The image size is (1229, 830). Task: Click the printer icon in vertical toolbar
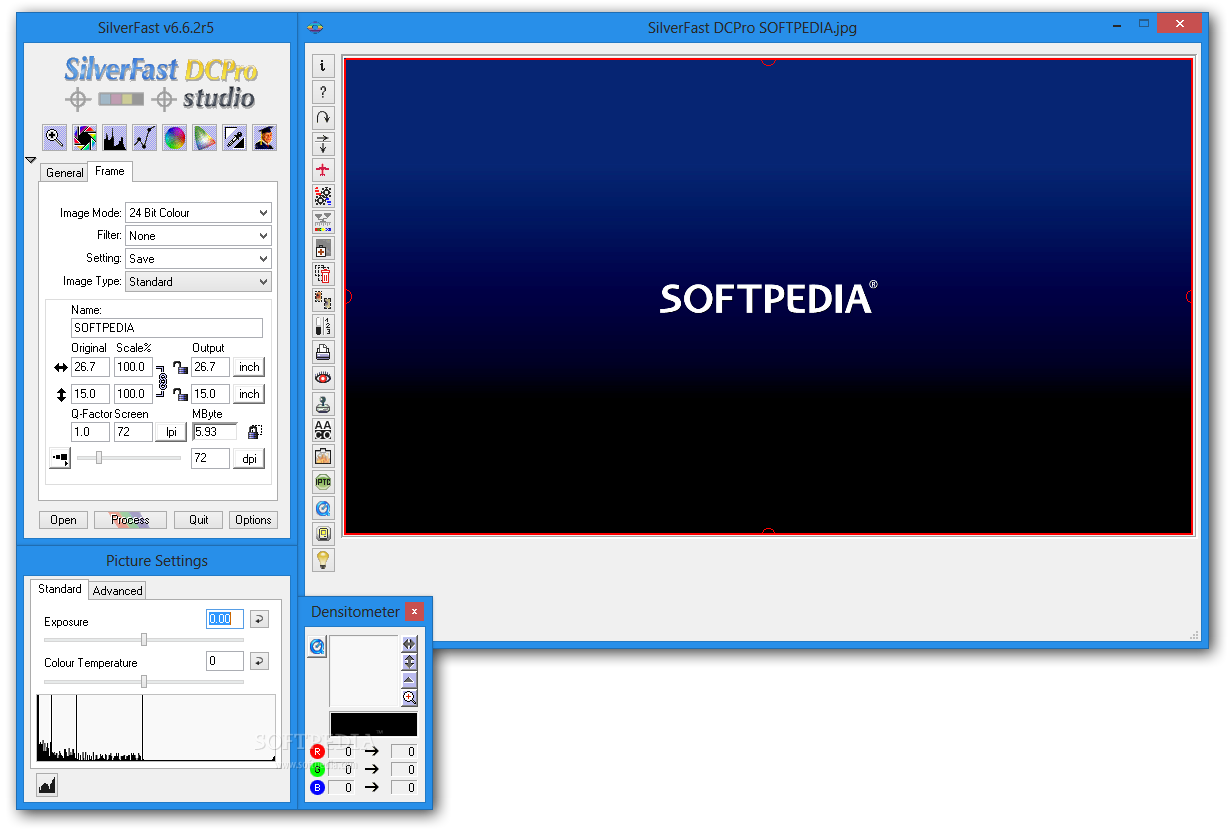click(x=323, y=352)
